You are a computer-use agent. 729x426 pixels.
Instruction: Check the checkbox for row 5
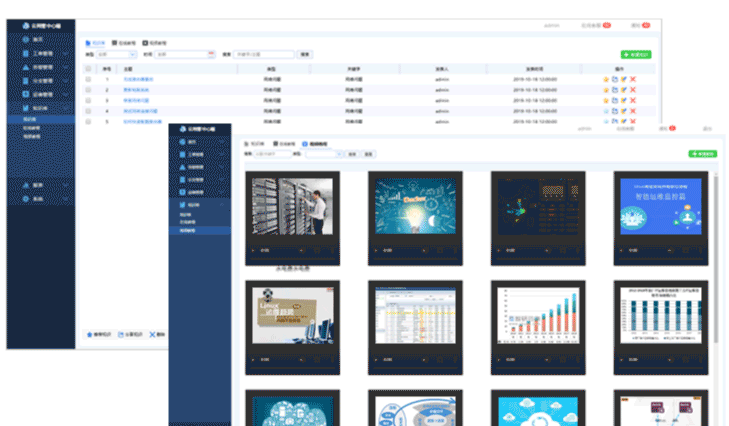tap(88, 121)
